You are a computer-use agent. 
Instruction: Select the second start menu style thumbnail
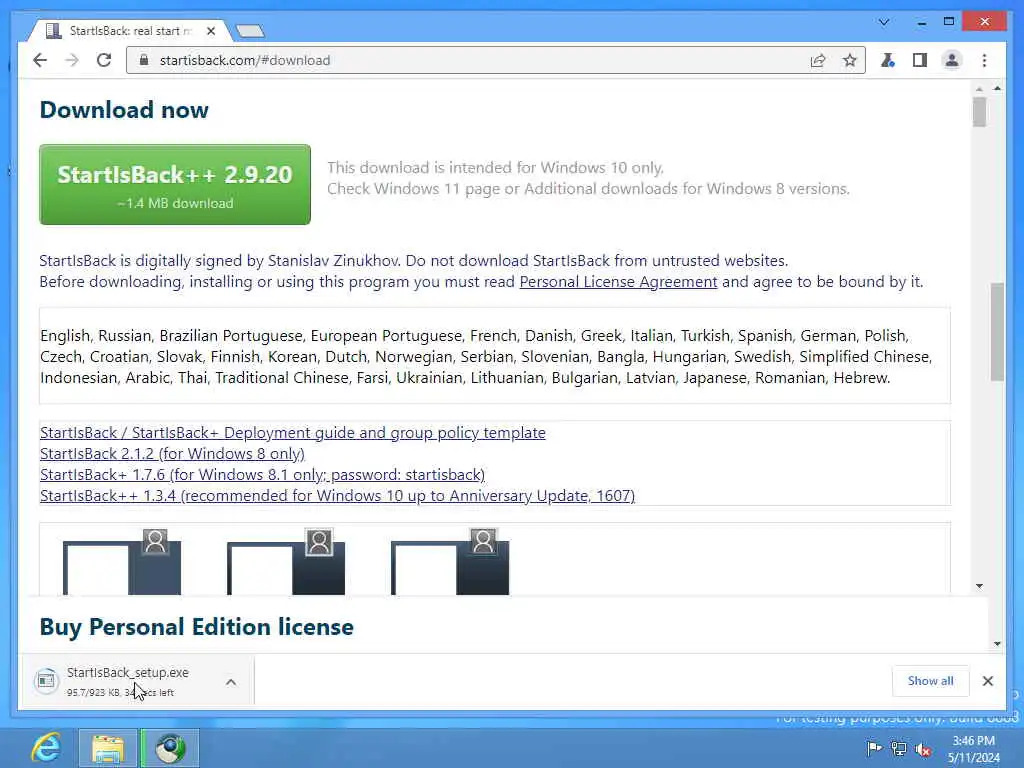click(x=286, y=562)
